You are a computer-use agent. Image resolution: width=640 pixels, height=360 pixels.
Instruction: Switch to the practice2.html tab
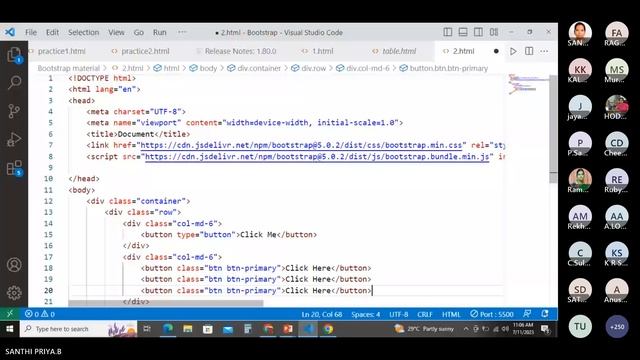point(145,51)
